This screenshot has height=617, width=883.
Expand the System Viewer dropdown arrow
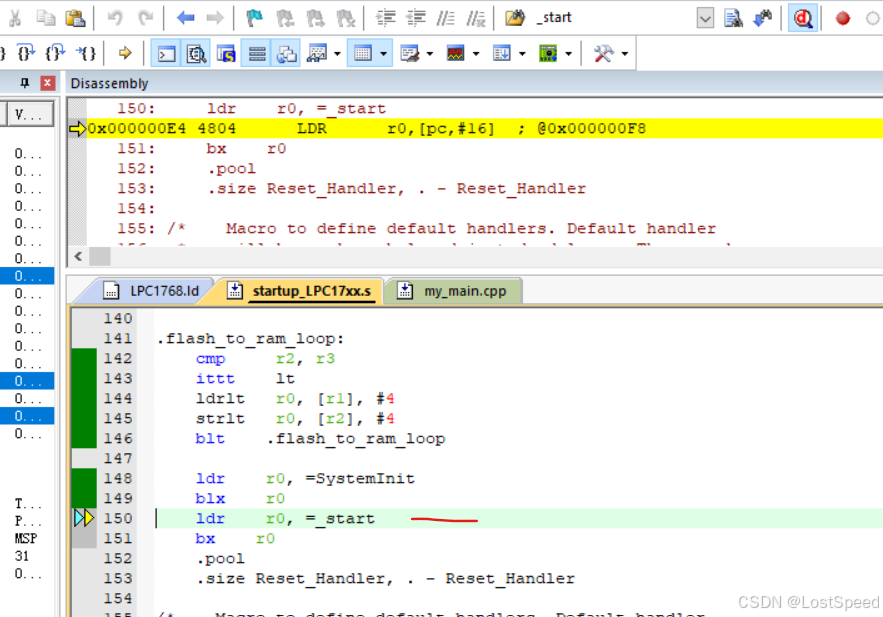(568, 54)
